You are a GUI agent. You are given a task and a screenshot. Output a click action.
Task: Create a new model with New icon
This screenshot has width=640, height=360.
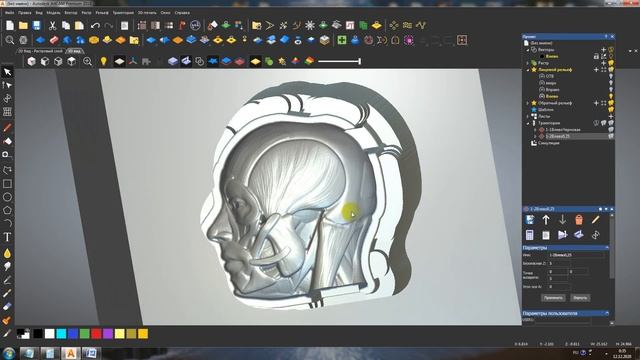[10, 25]
